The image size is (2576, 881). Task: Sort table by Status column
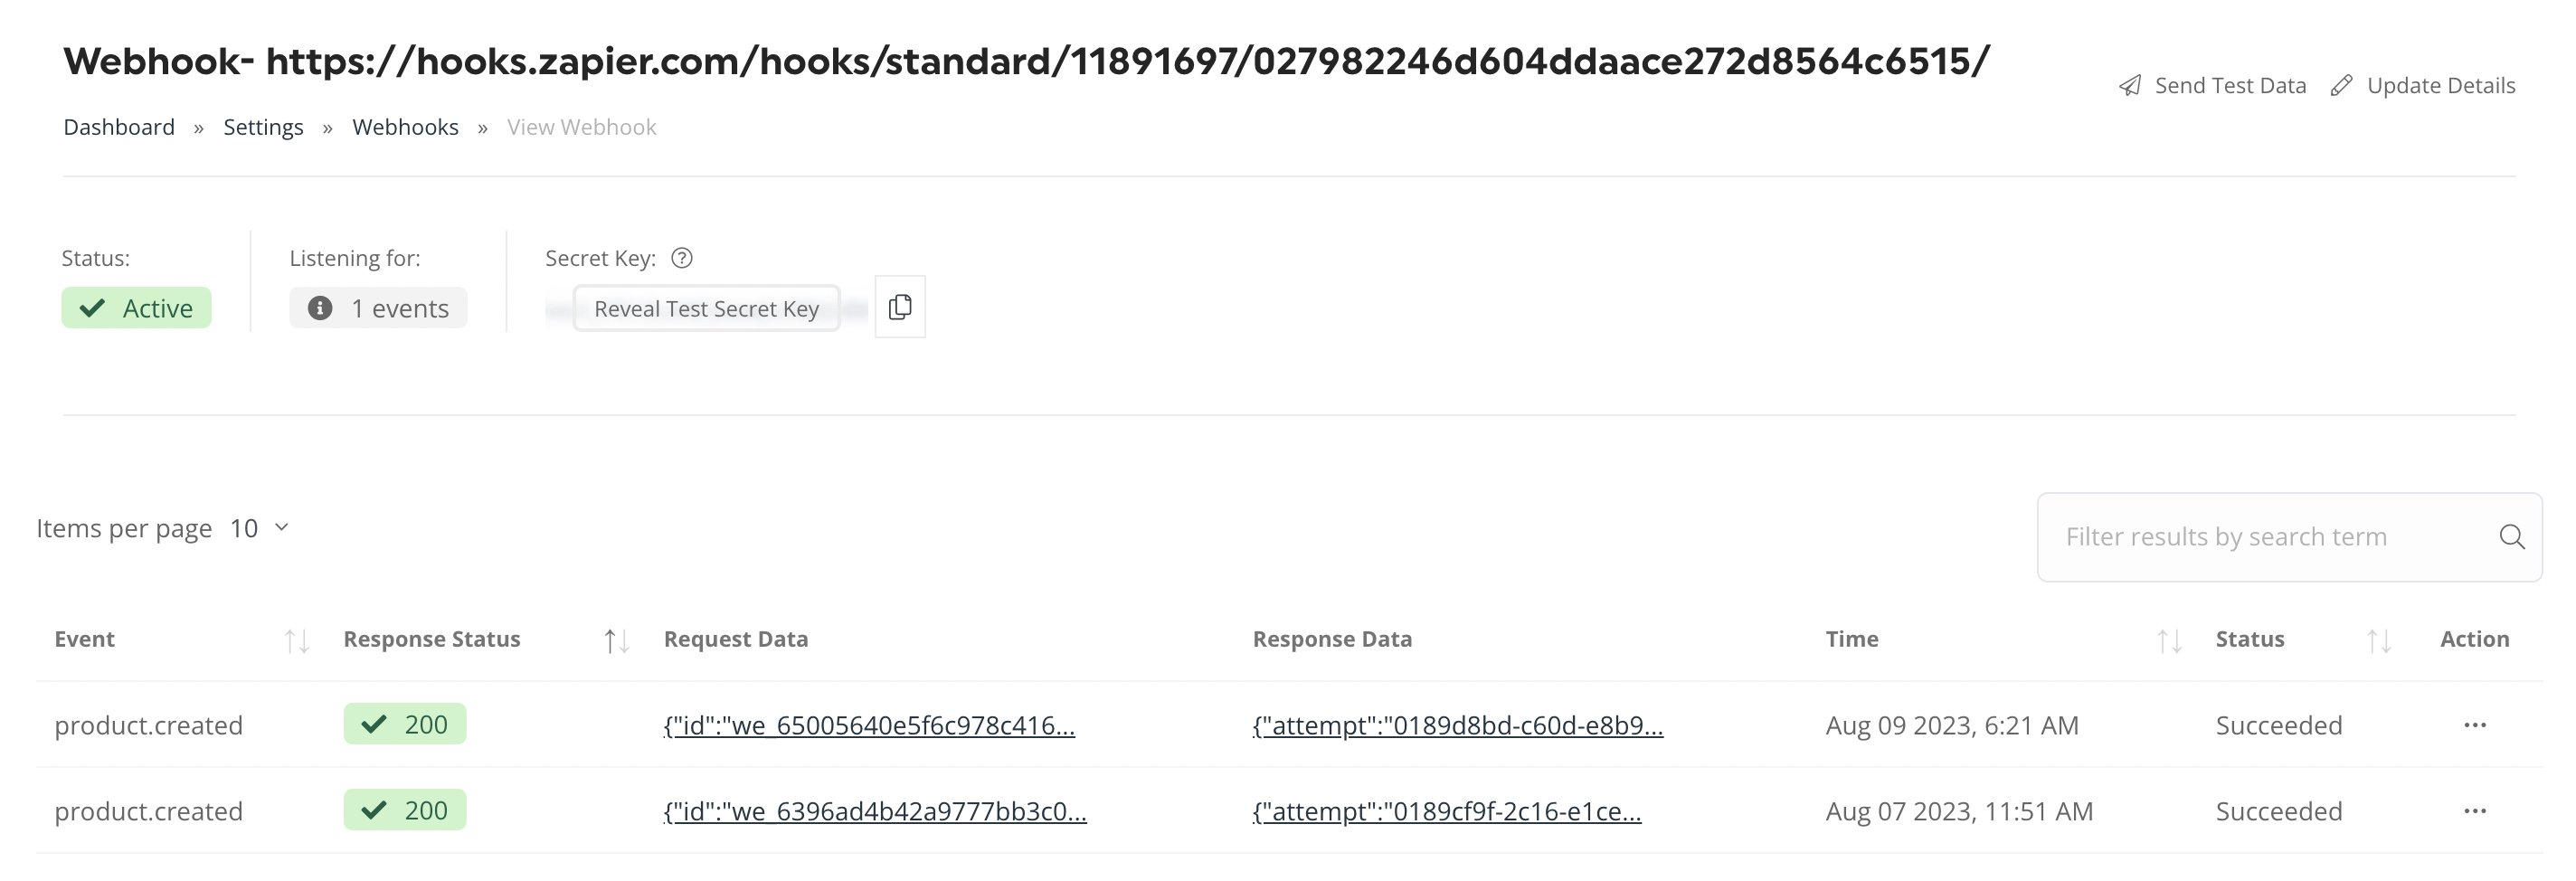[x=2379, y=641]
